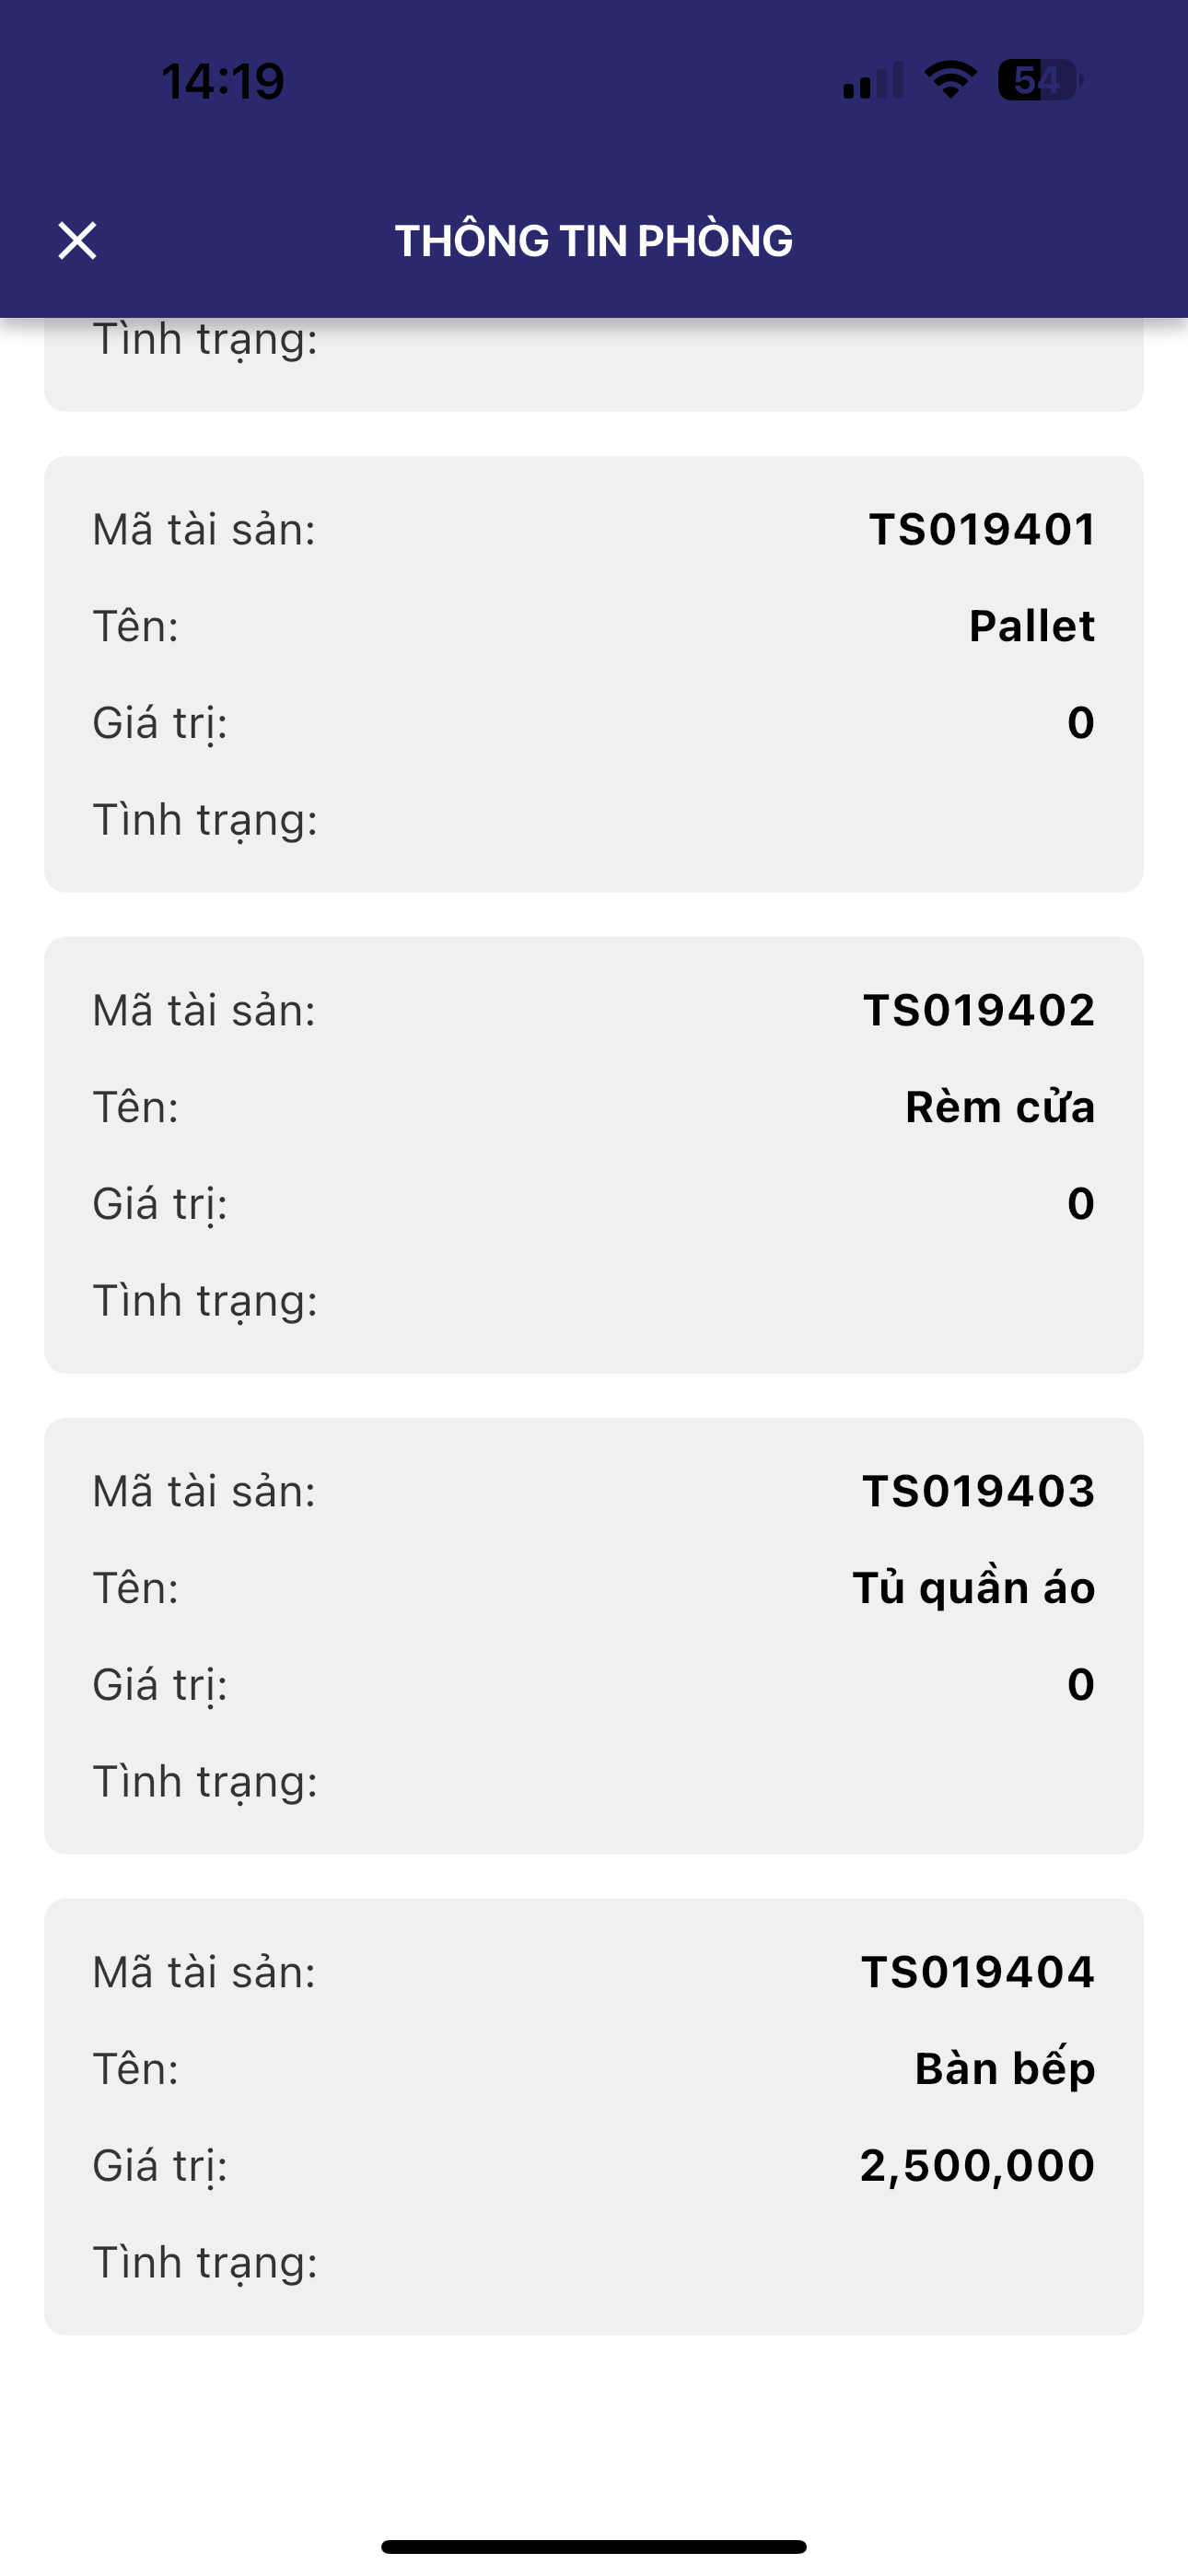Tap the Wi-Fi status icon
This screenshot has height=2576, width=1188.
[x=950, y=79]
